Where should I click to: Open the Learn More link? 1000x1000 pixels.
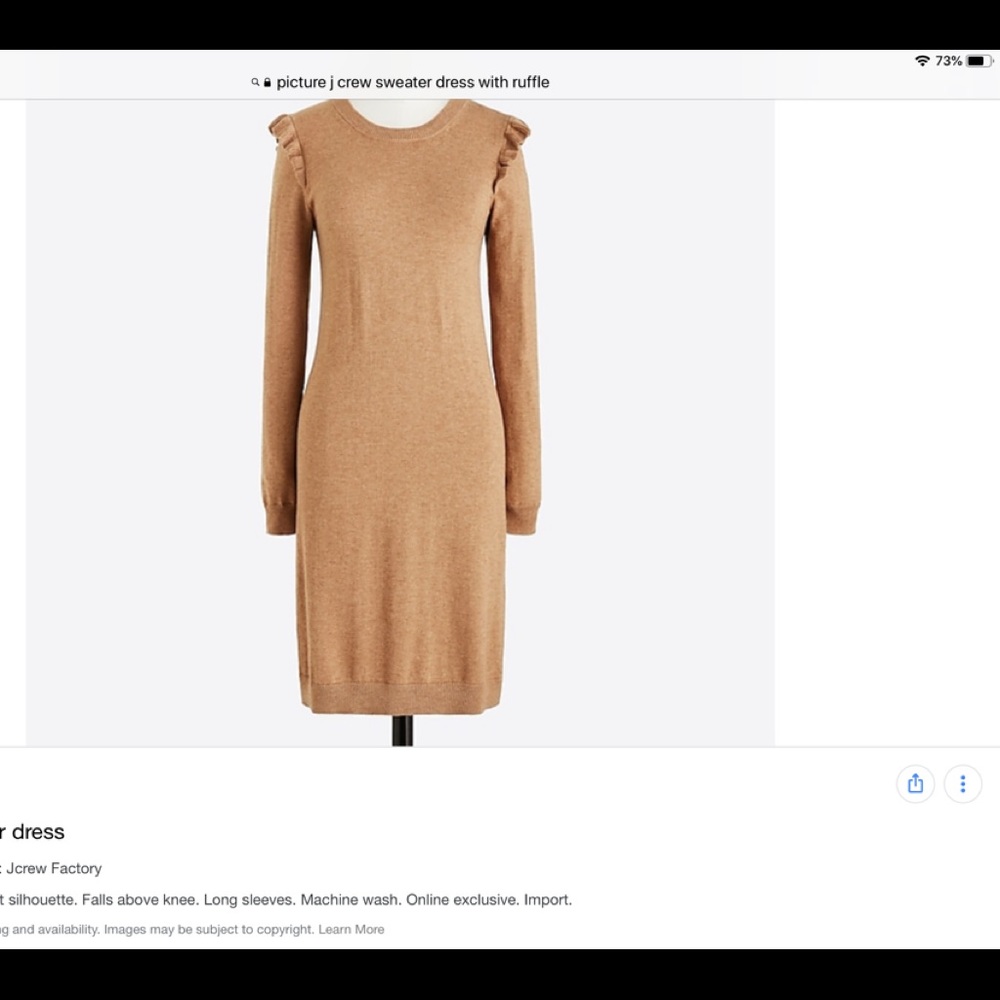(351, 929)
